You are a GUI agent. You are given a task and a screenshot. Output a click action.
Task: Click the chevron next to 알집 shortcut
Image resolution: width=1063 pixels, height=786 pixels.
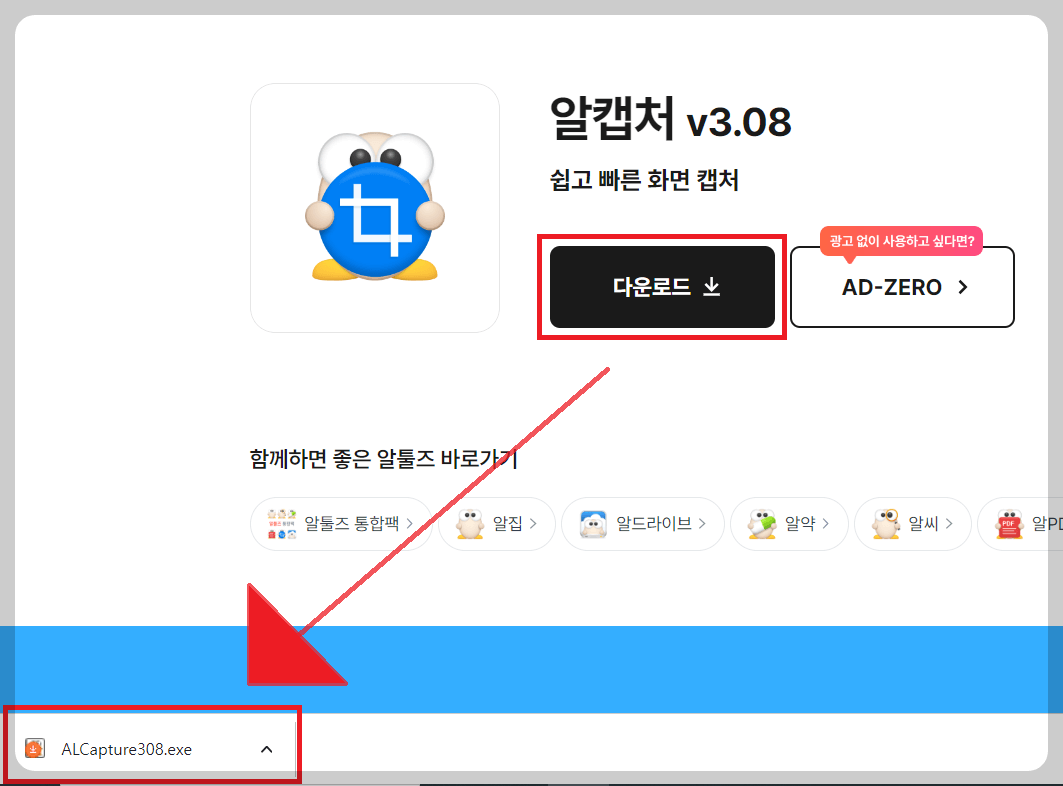click(534, 523)
